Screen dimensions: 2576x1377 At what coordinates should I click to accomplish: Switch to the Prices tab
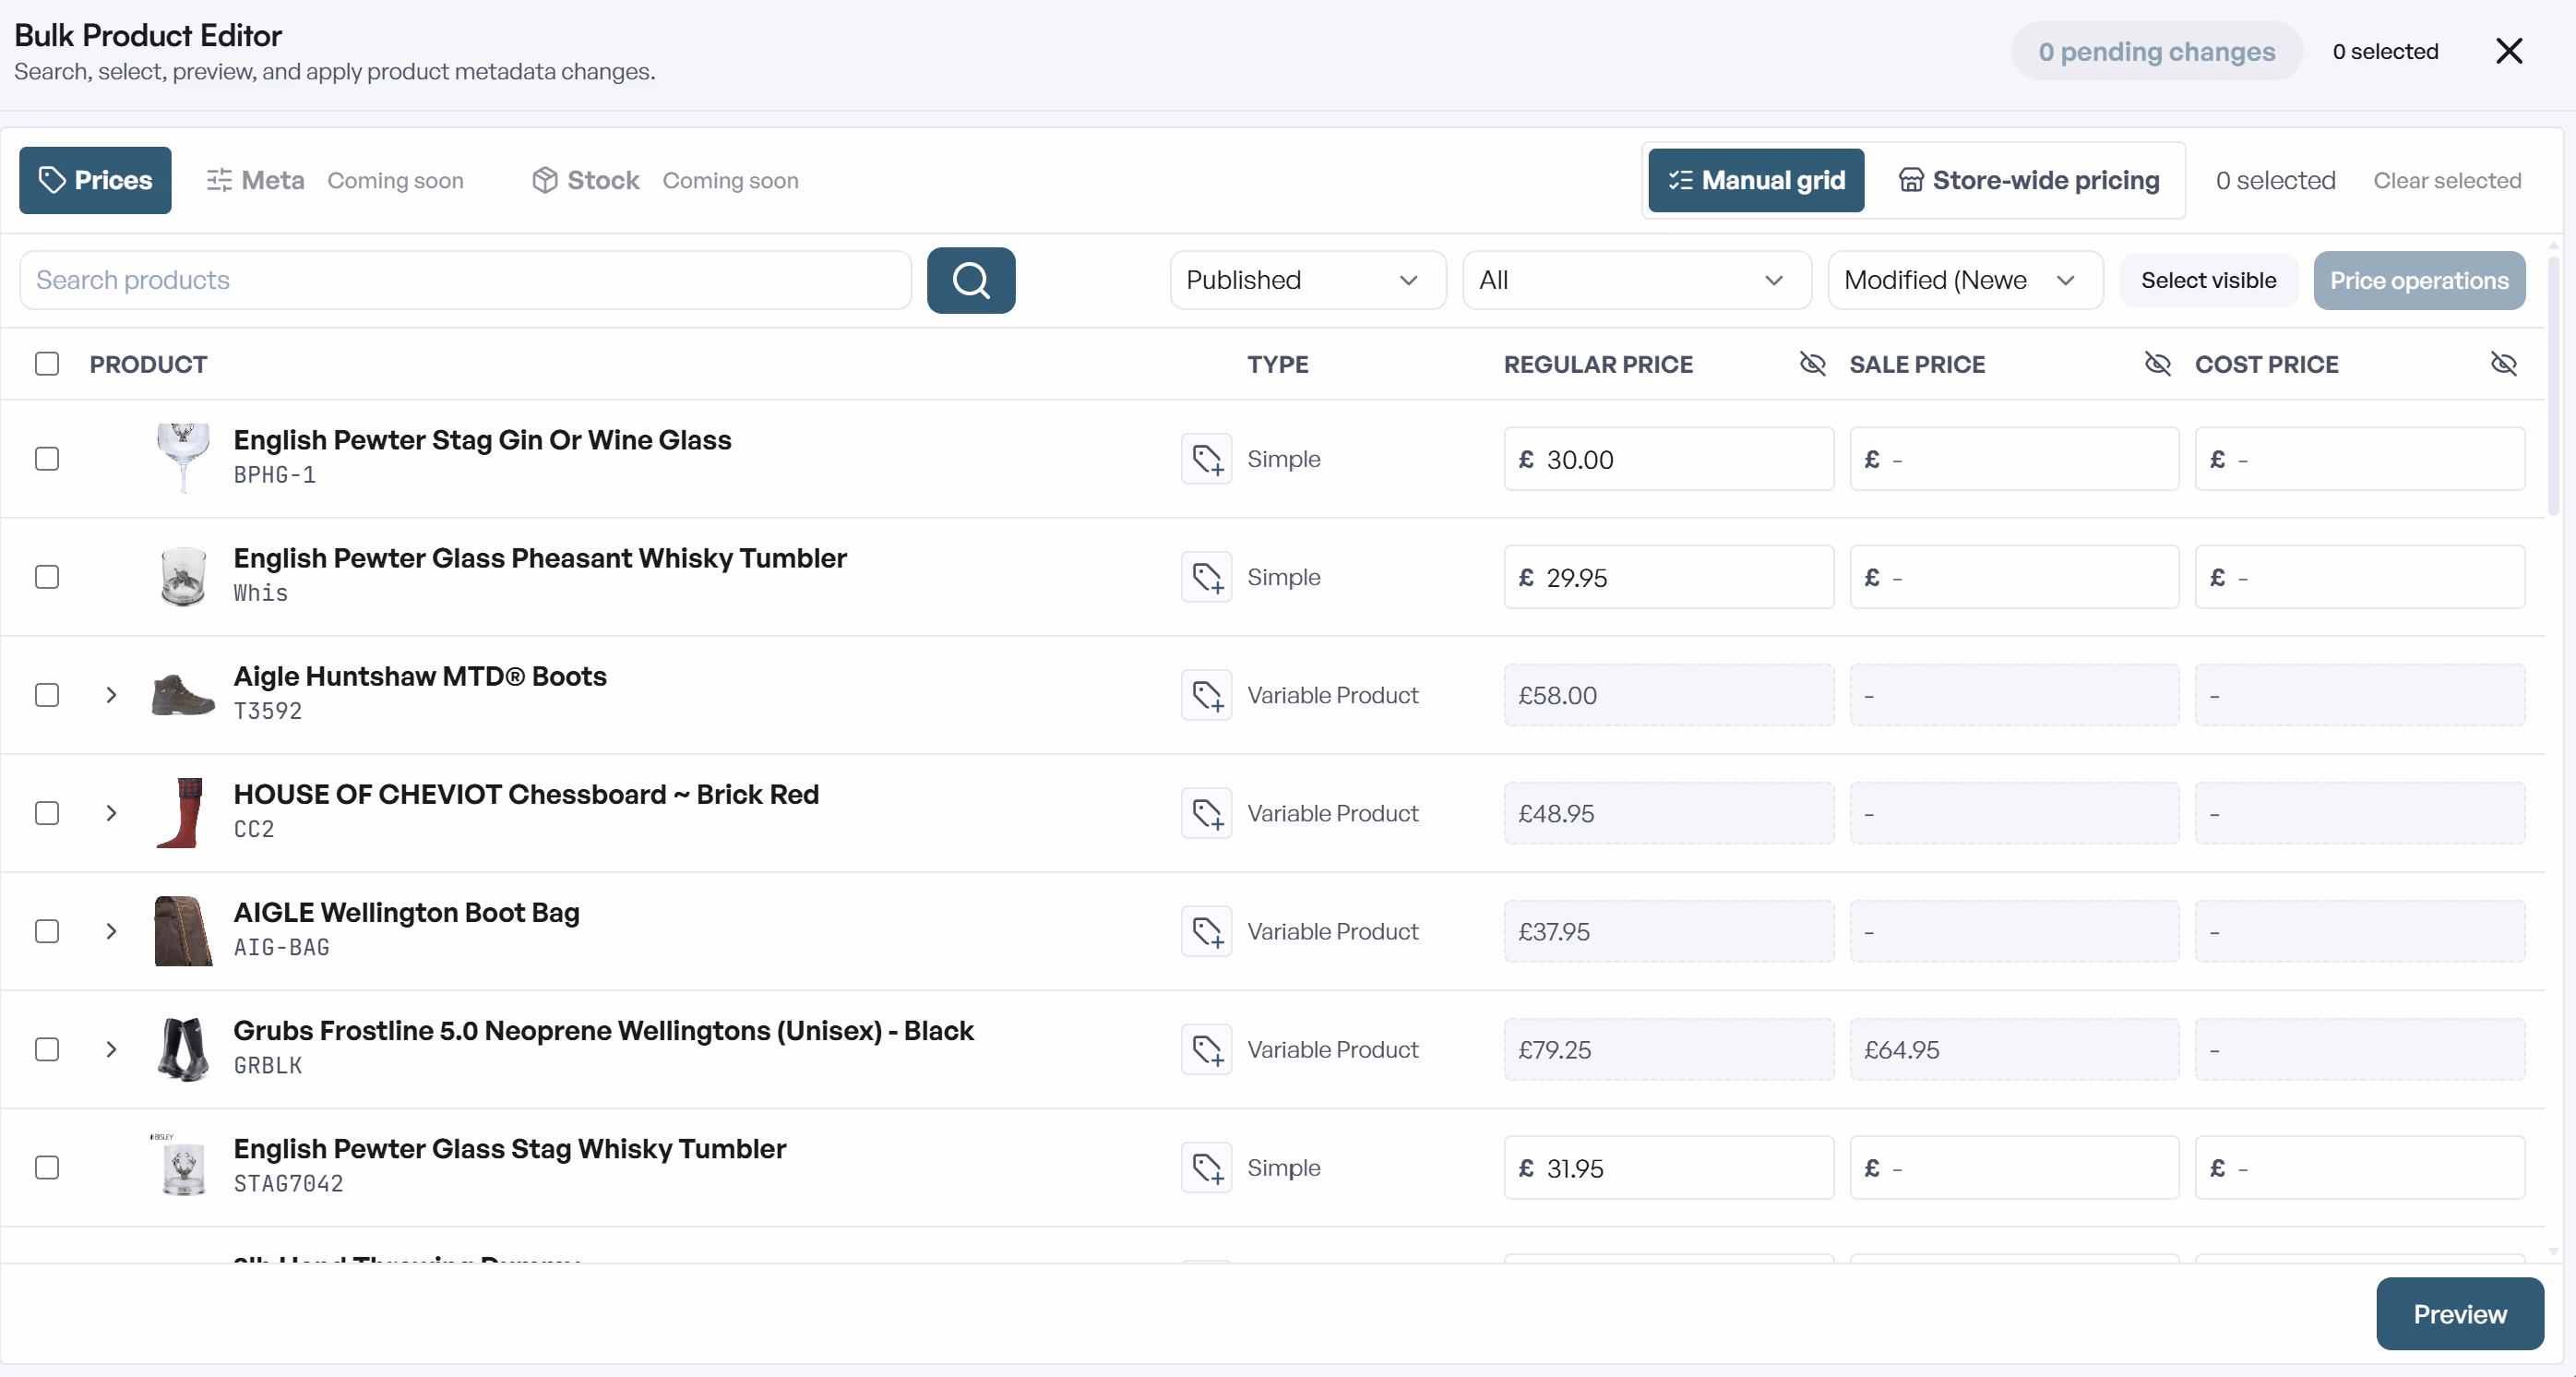point(95,180)
